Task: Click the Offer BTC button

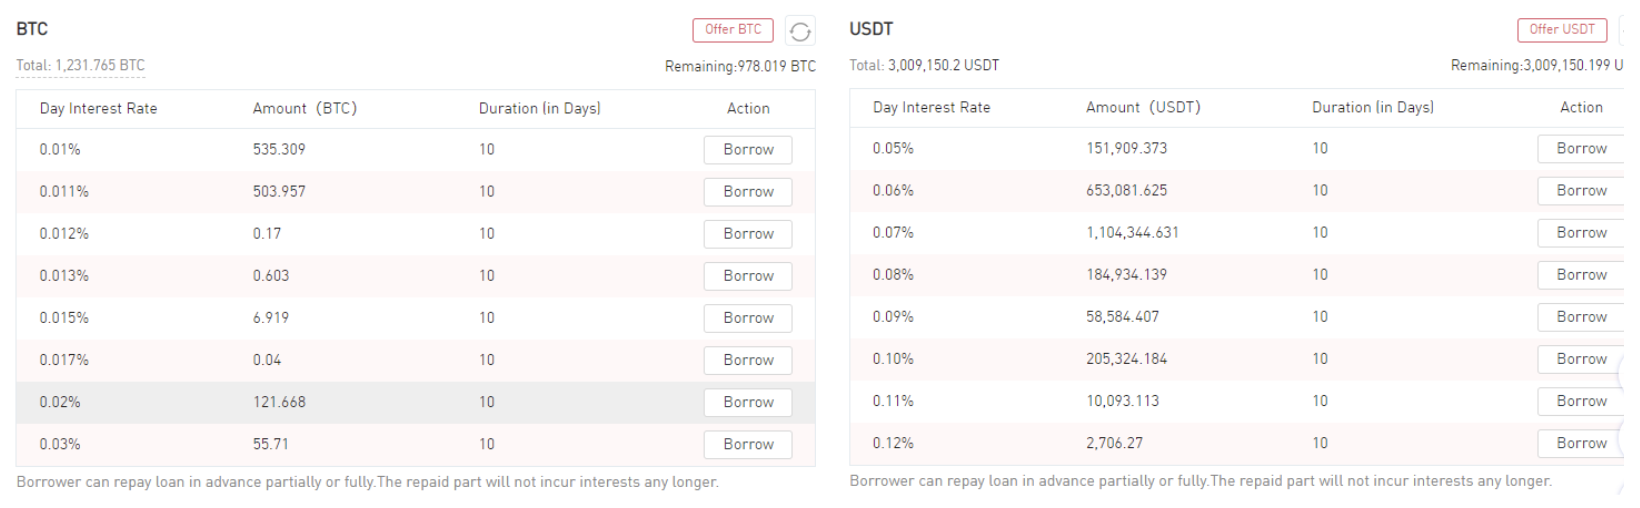Action: [x=733, y=30]
